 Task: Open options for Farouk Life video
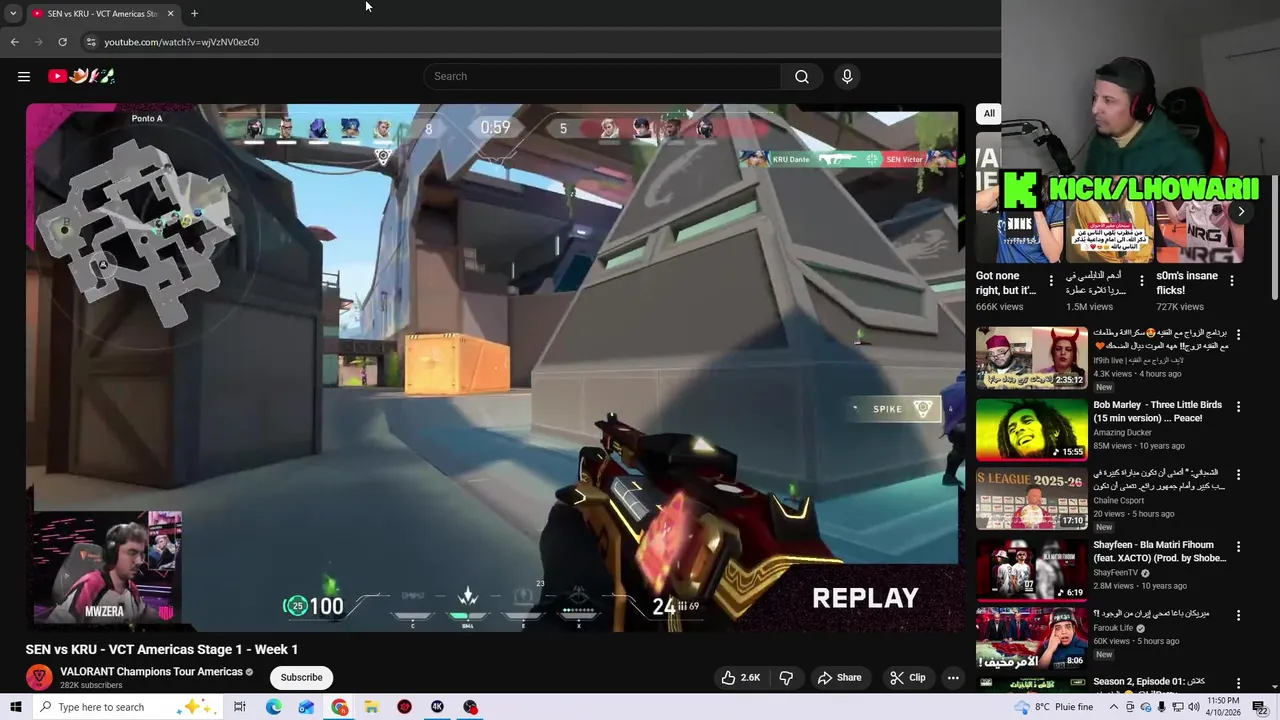pos(1238,616)
